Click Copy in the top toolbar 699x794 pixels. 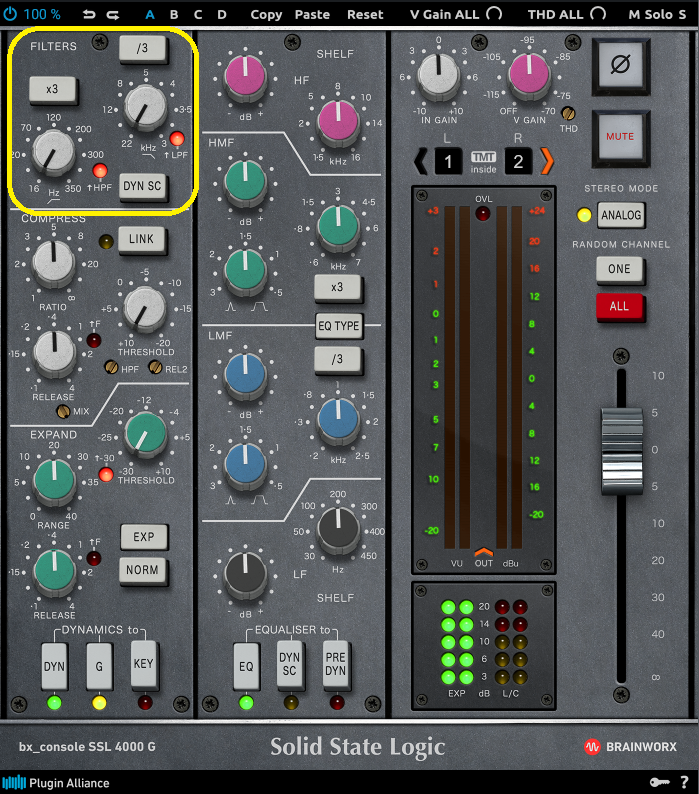click(x=266, y=15)
